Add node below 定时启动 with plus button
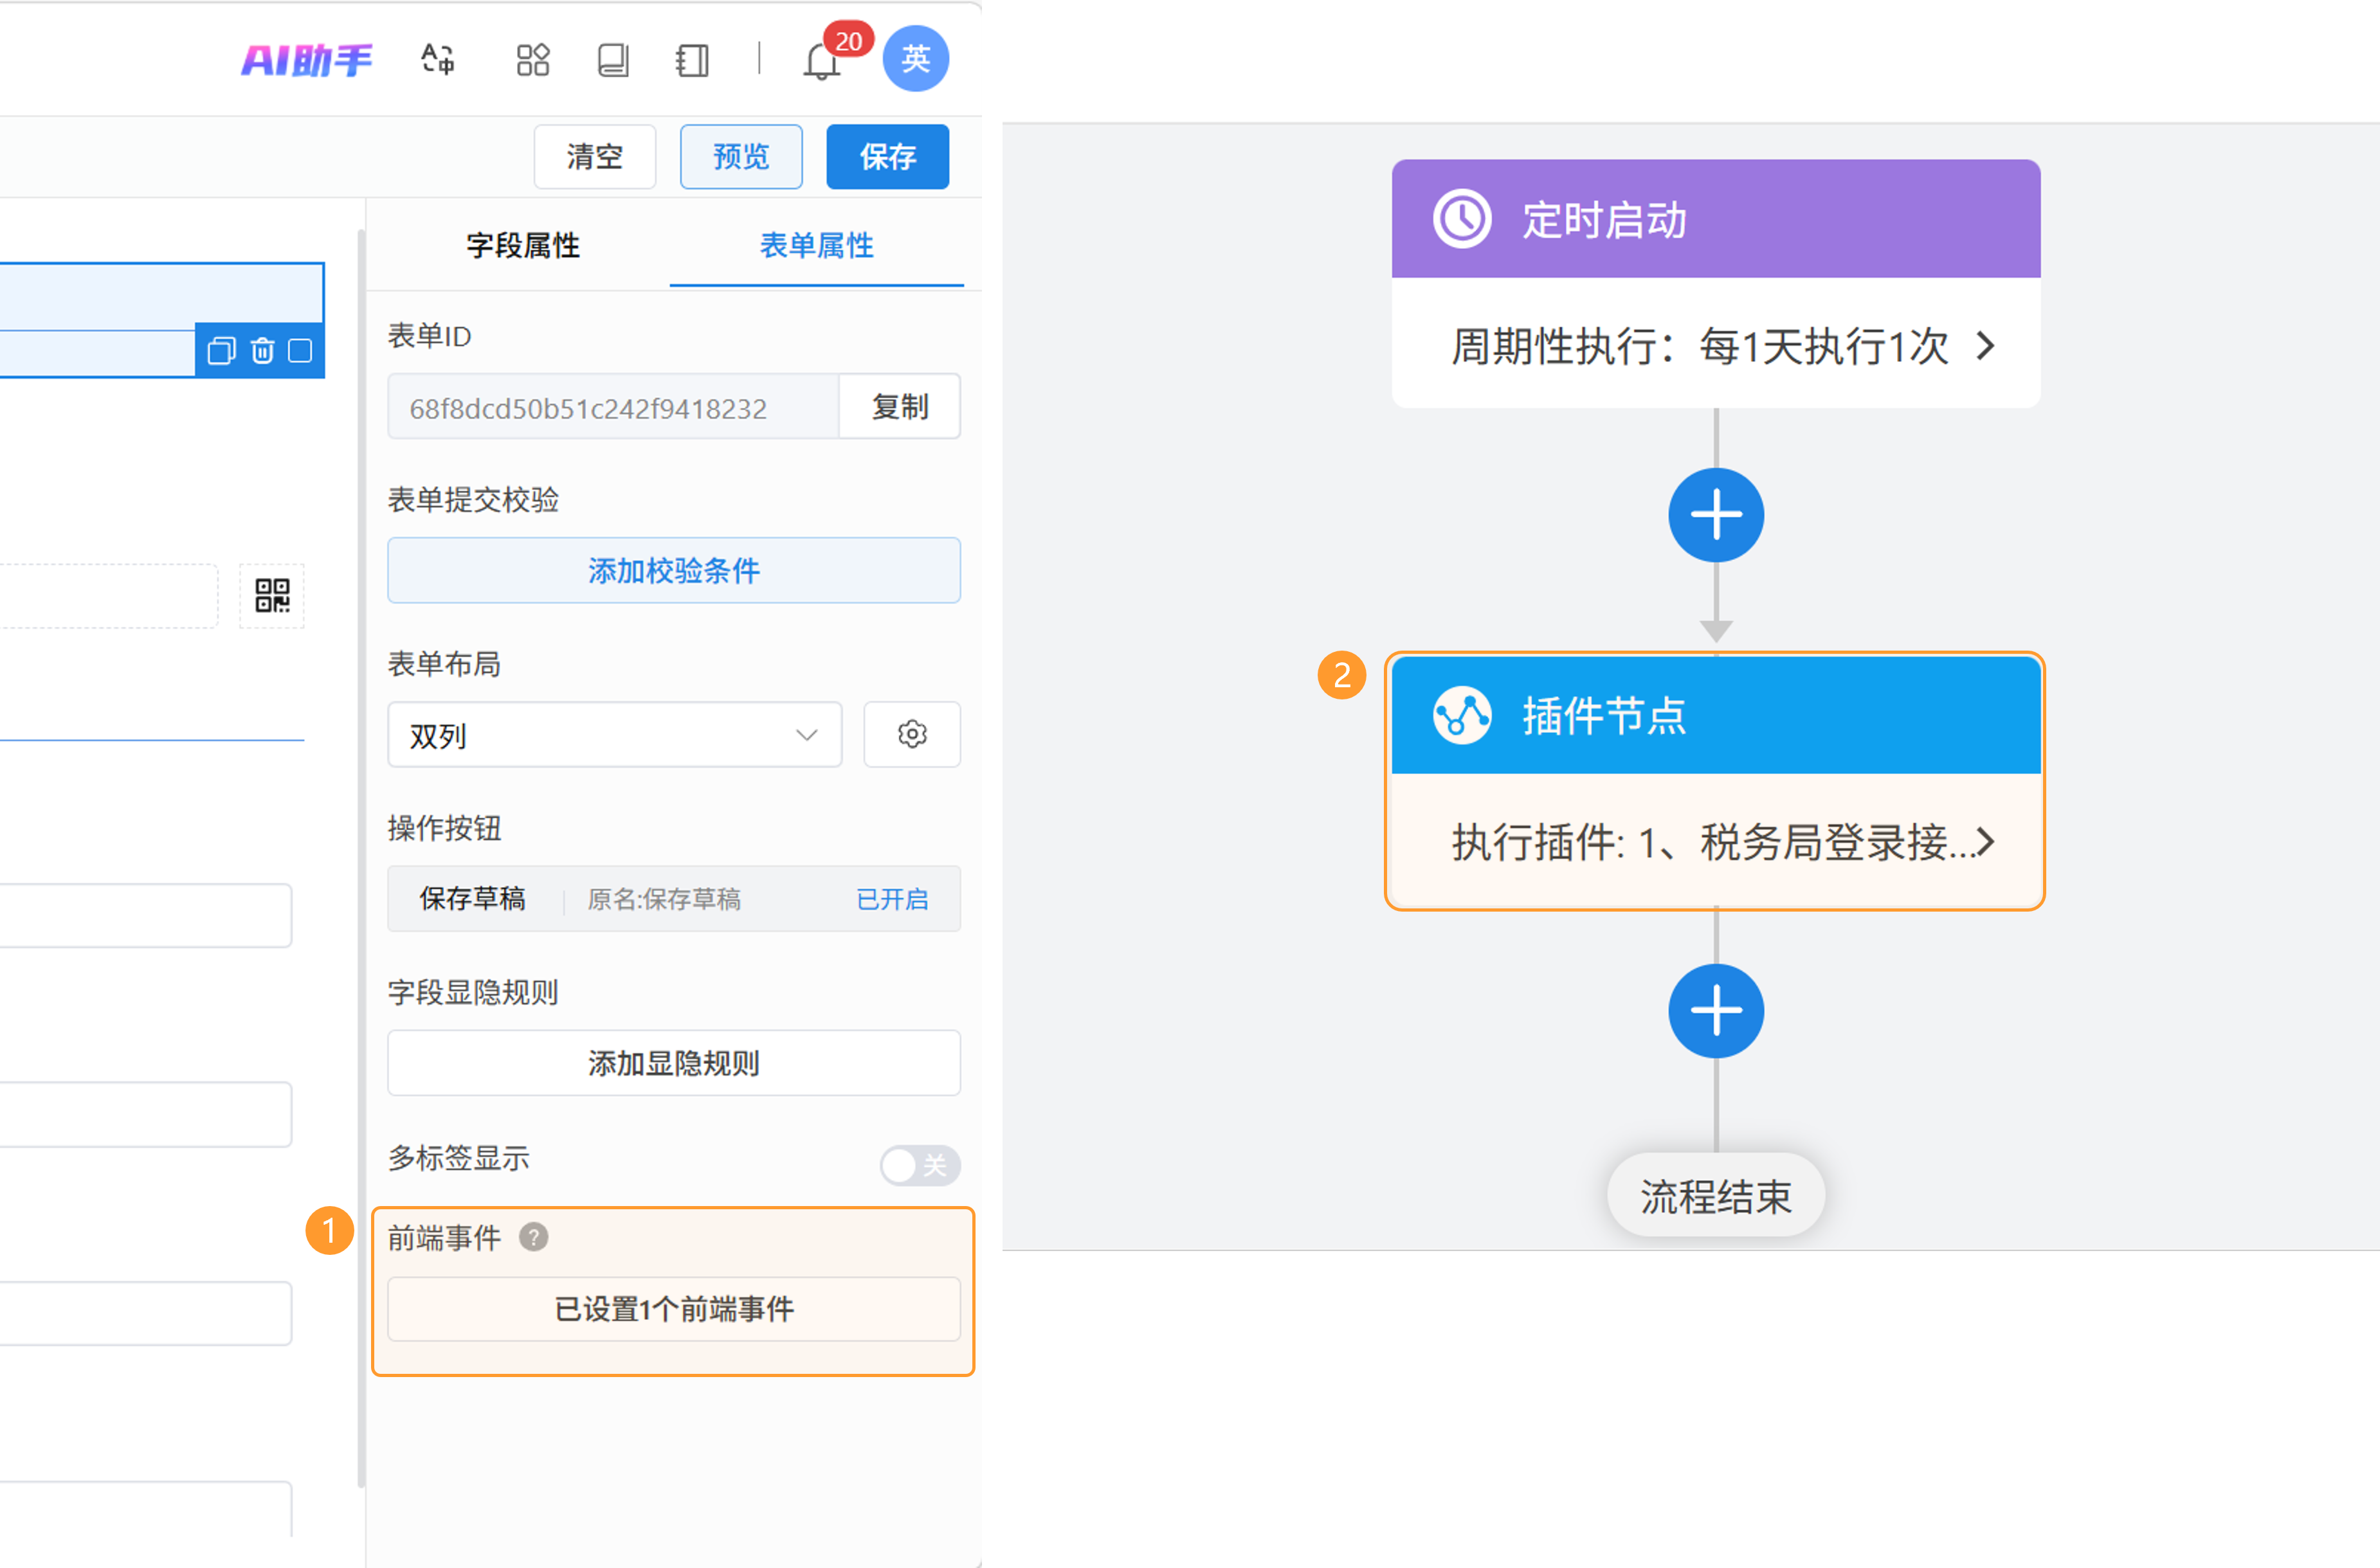The image size is (2380, 1568). [x=1715, y=515]
